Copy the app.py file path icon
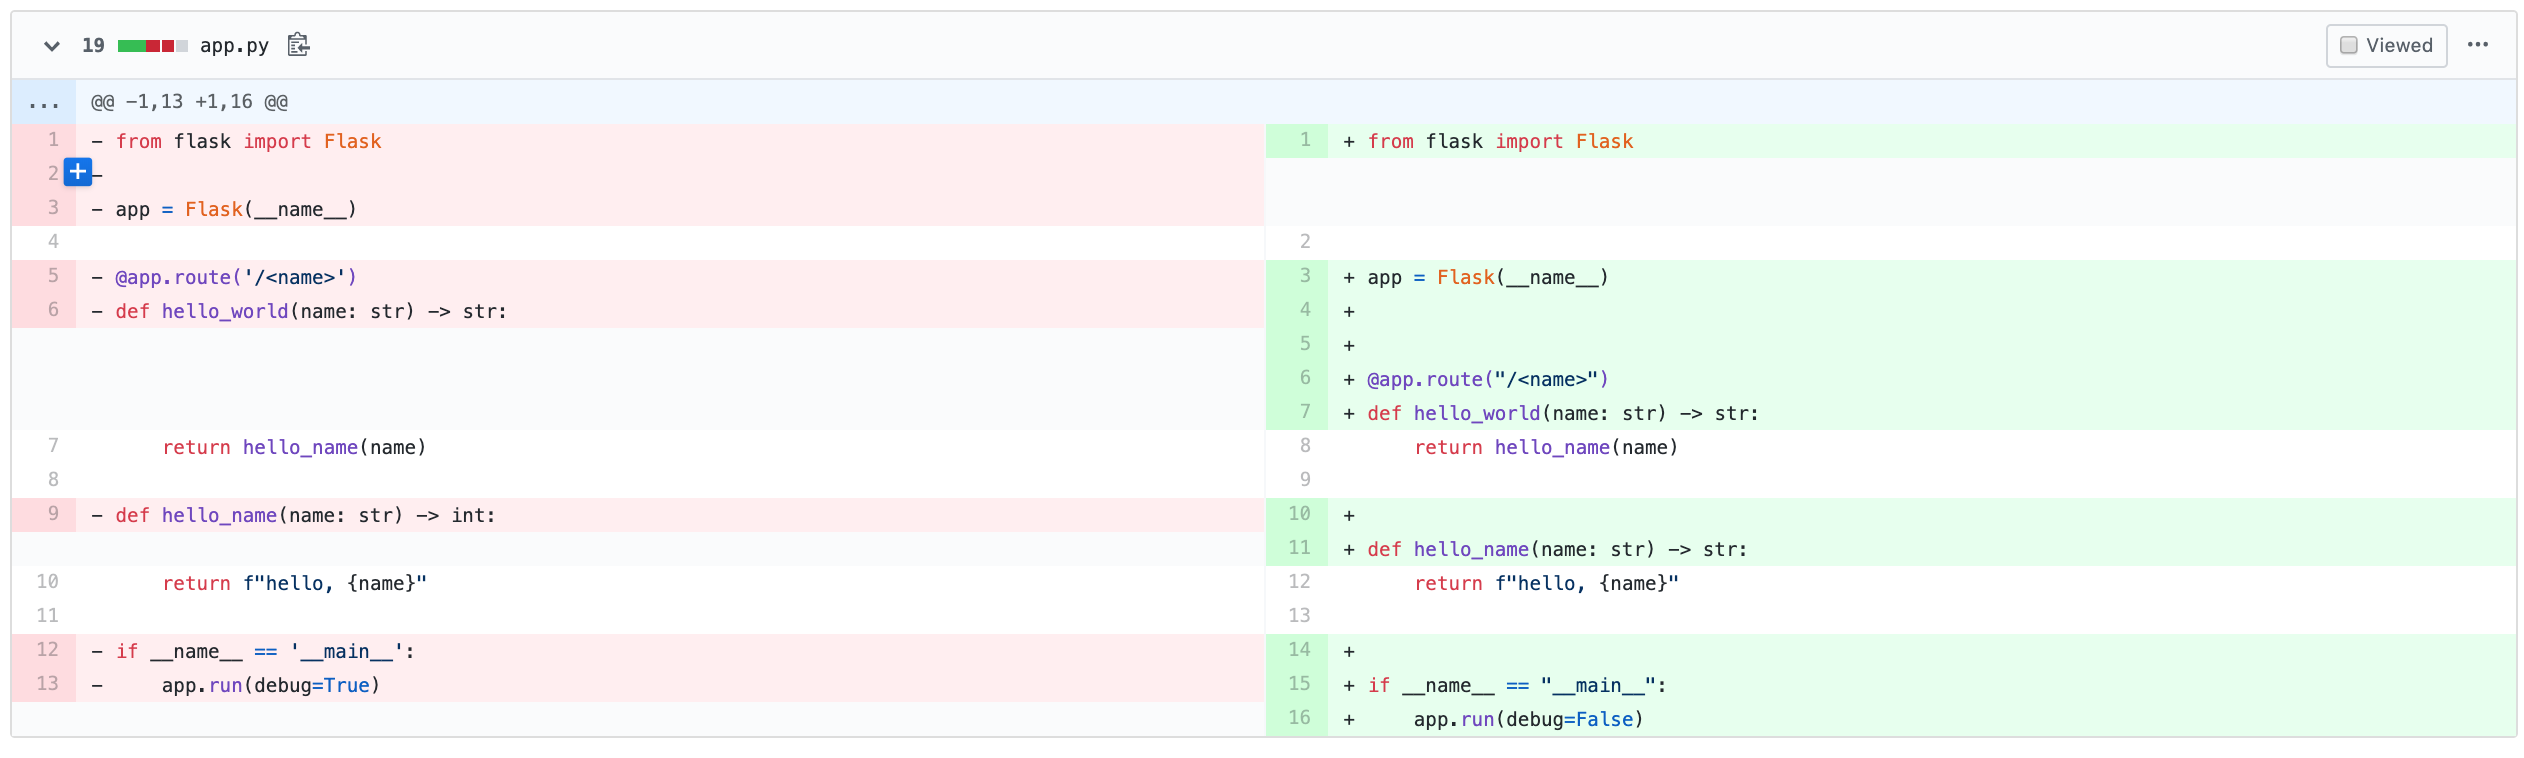The image size is (2524, 758). [298, 45]
